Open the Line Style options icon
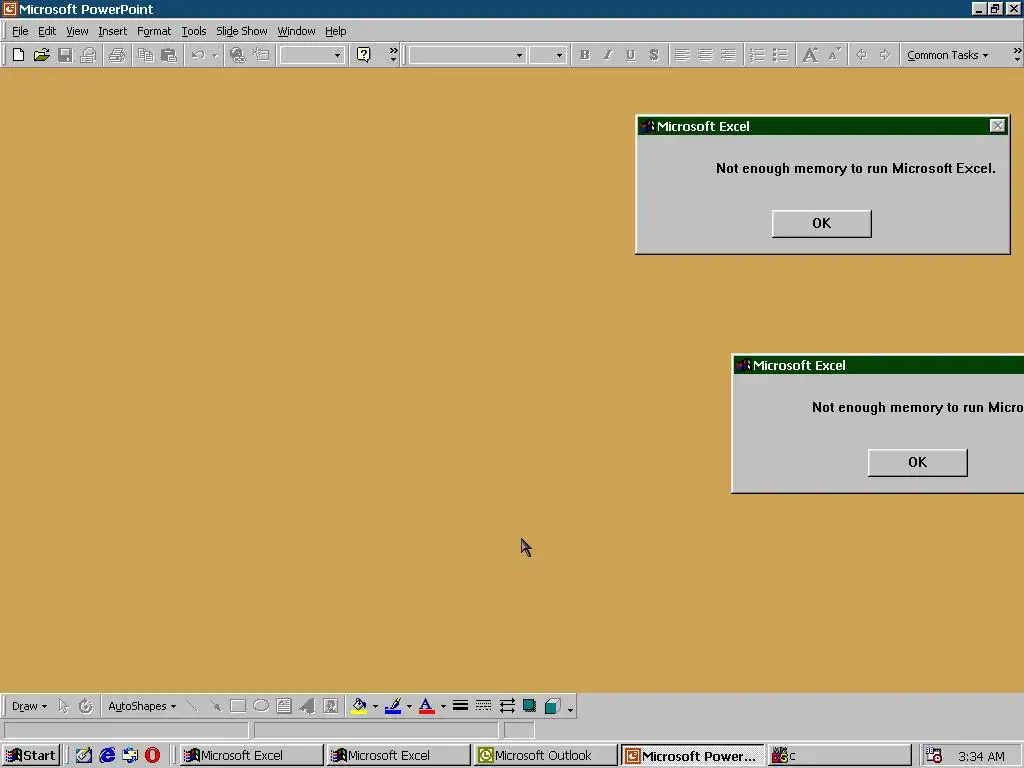Image resolution: width=1024 pixels, height=768 pixels. tap(460, 706)
